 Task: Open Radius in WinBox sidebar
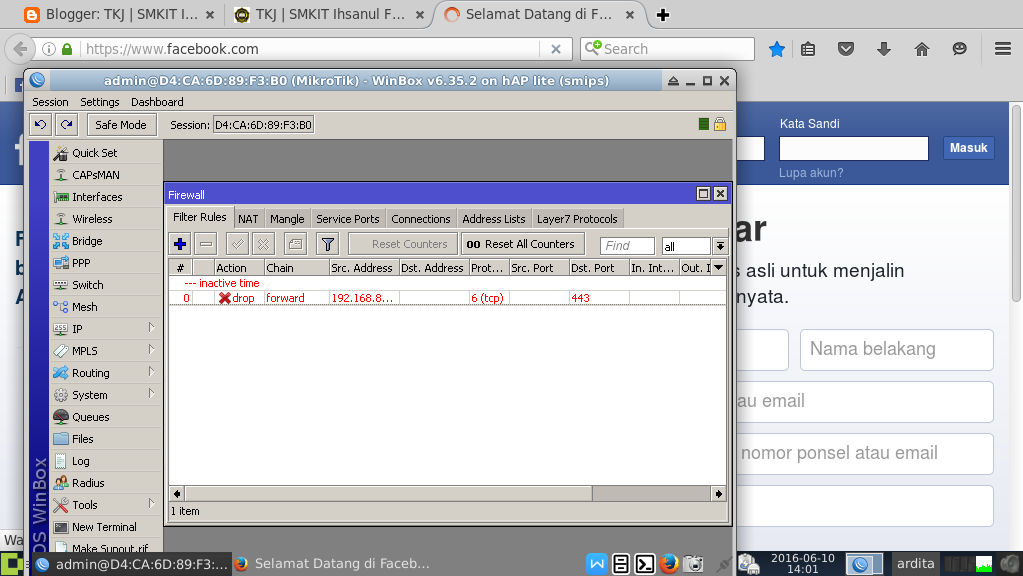tap(106, 483)
